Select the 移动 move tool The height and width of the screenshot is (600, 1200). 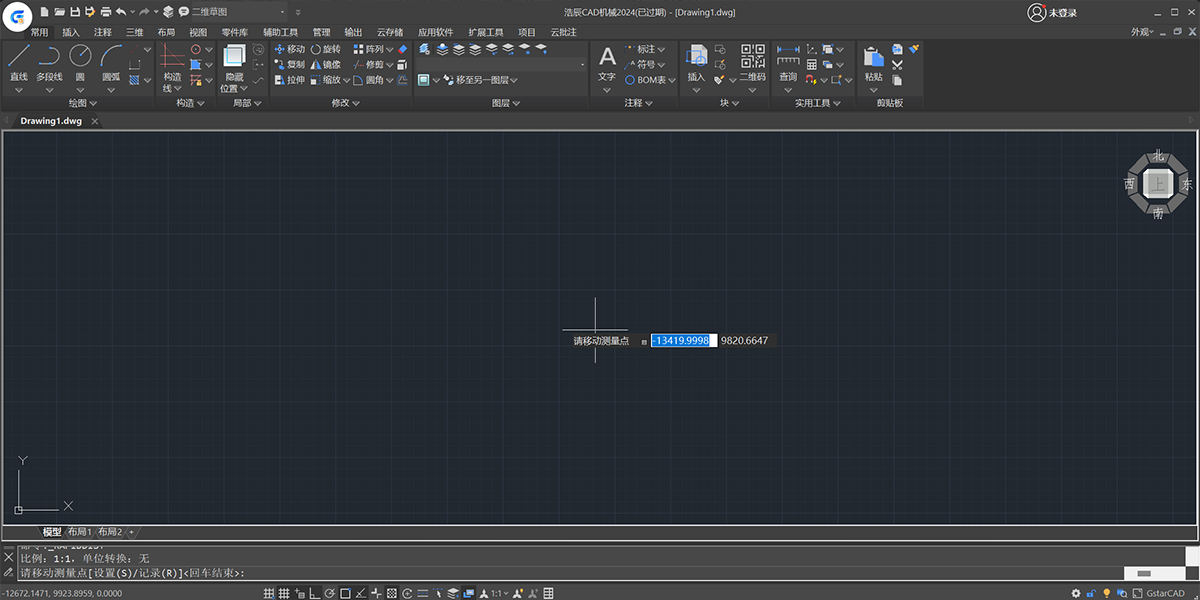tap(289, 49)
